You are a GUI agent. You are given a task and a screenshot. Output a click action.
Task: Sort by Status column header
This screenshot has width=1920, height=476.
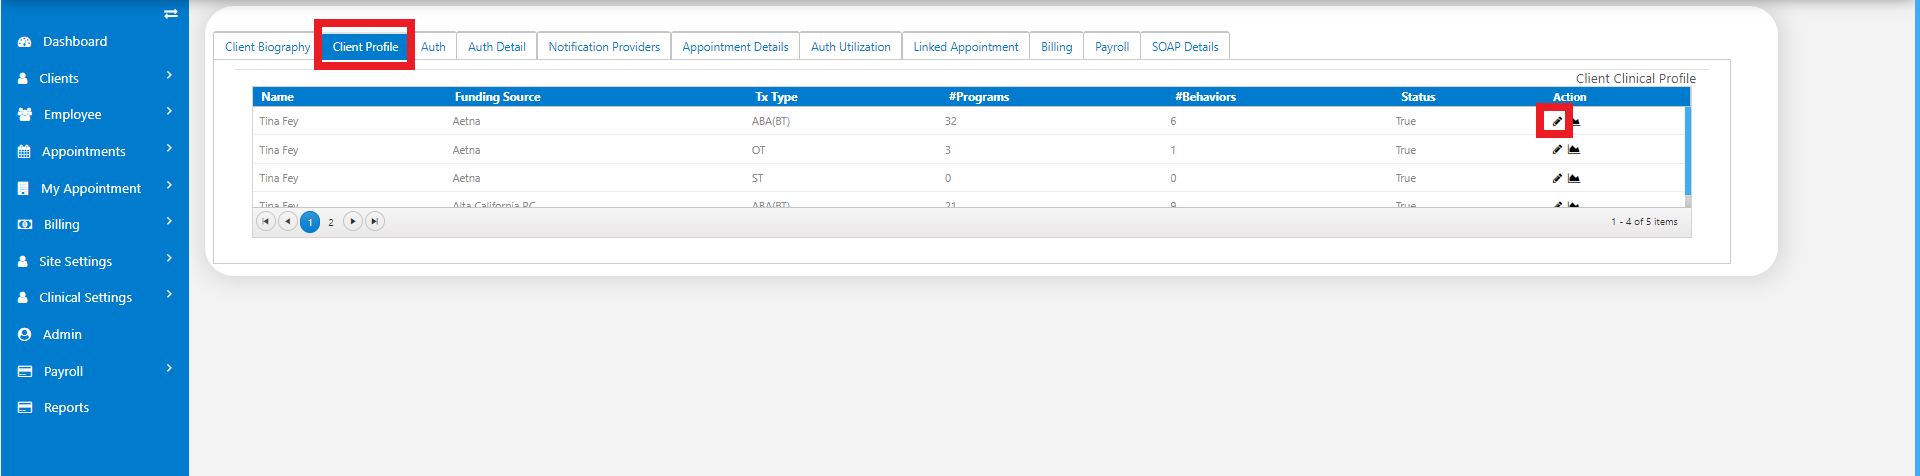click(1418, 97)
